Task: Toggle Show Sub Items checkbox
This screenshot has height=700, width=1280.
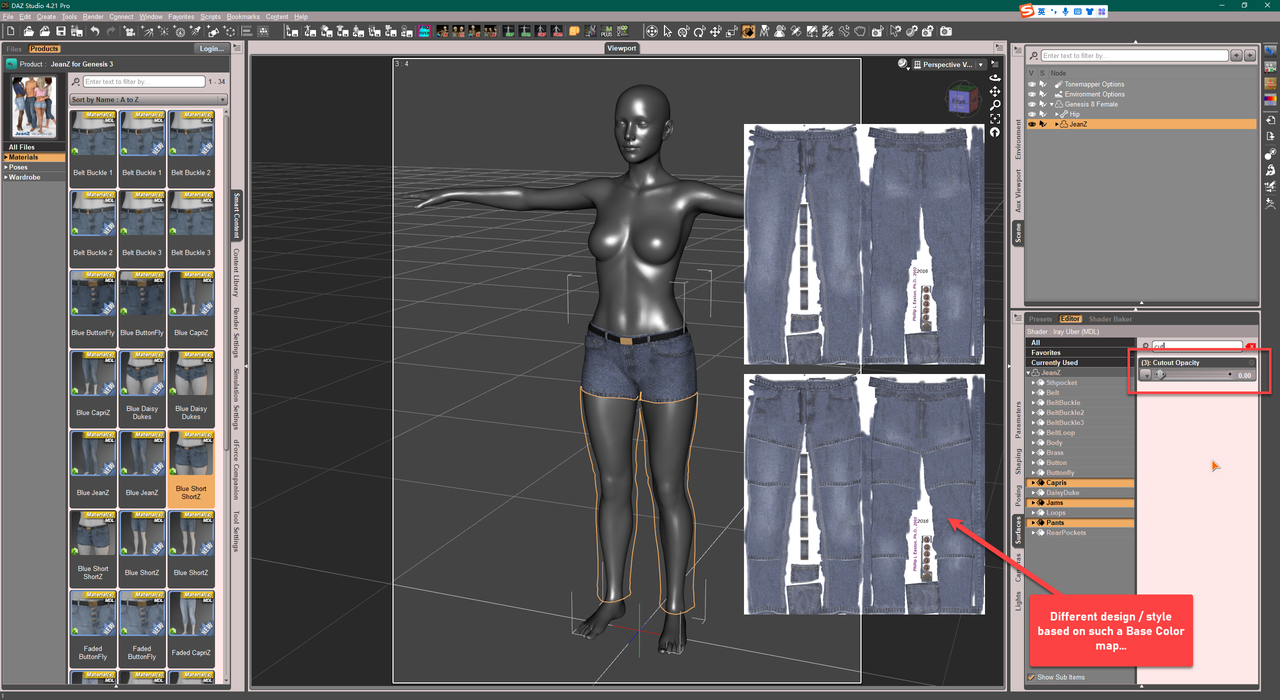Action: (1031, 677)
